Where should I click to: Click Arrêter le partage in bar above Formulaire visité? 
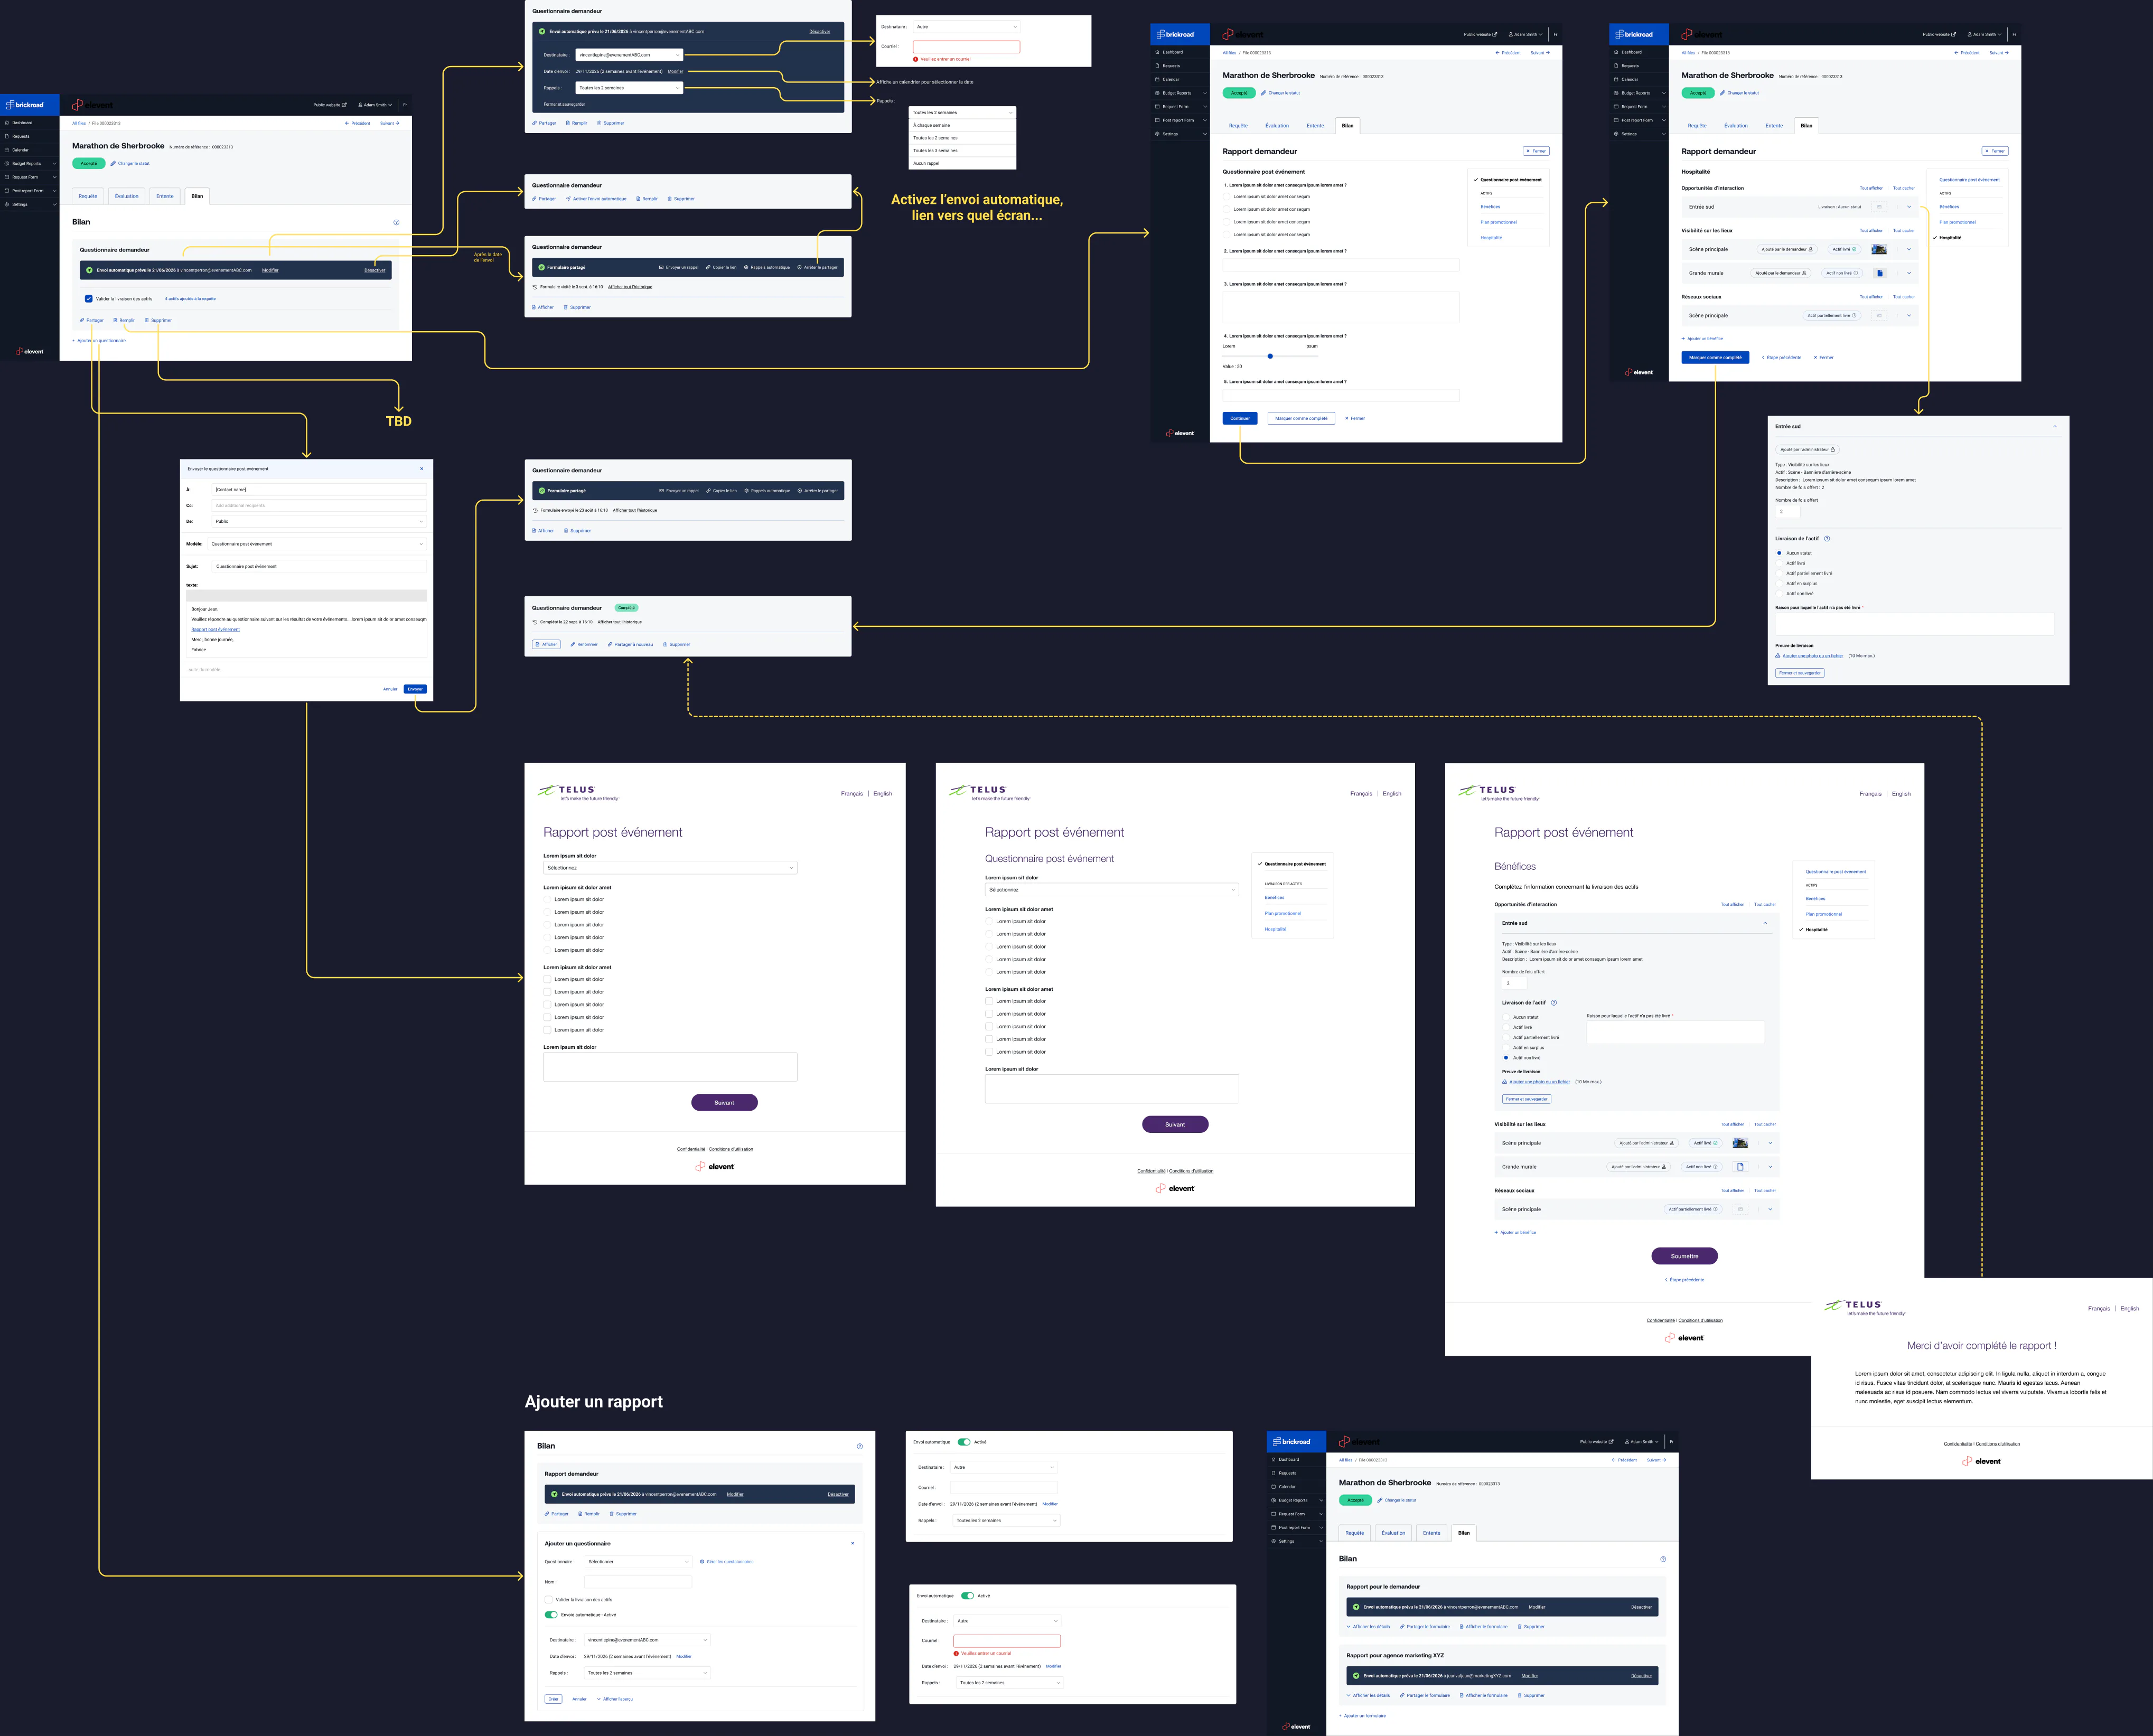coord(817,267)
